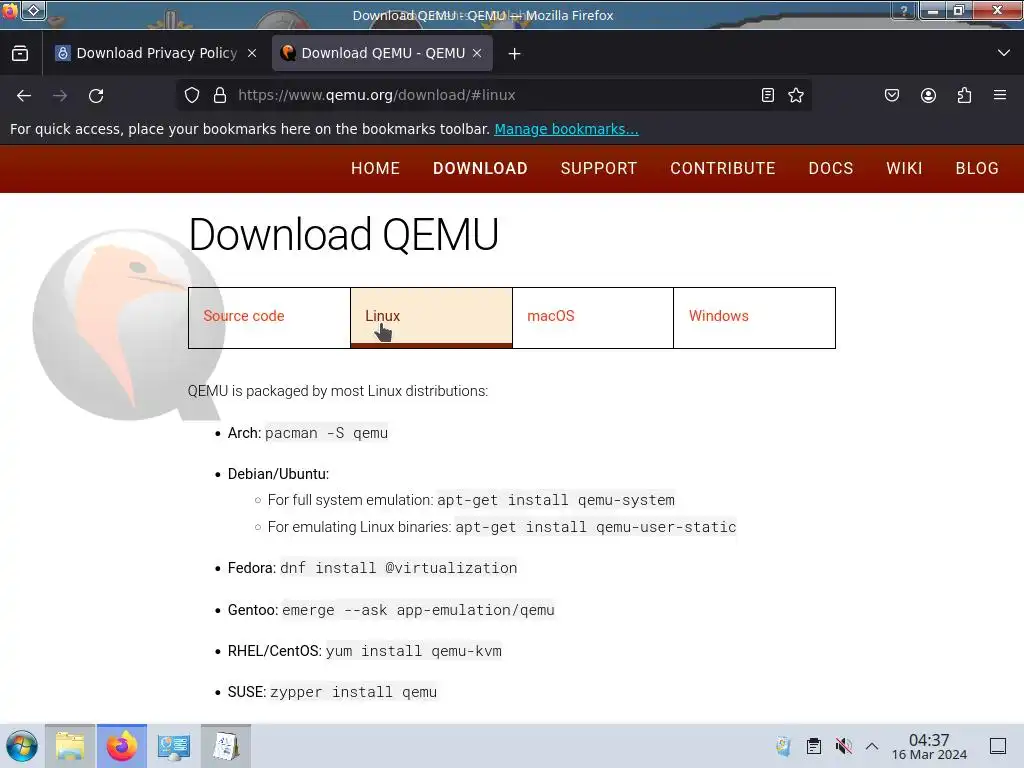Image resolution: width=1024 pixels, height=768 pixels.
Task: Open extensions puzzle icon
Action: 964,95
